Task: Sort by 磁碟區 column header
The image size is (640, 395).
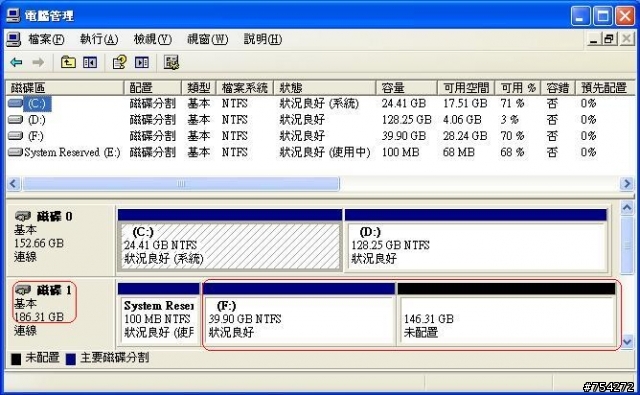Action: tap(65, 88)
